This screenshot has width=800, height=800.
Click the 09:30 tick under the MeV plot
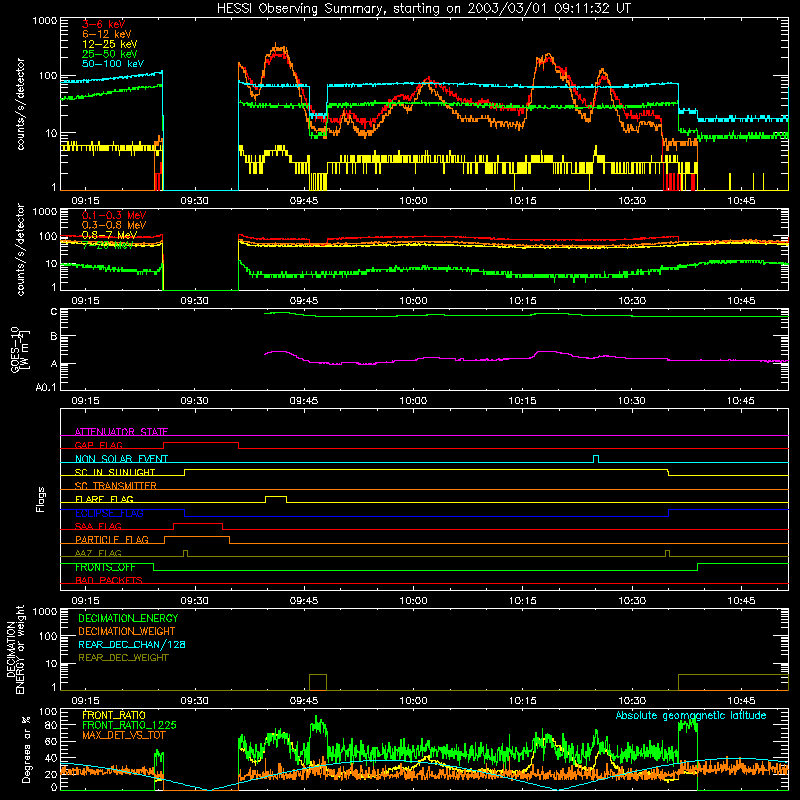(194, 301)
